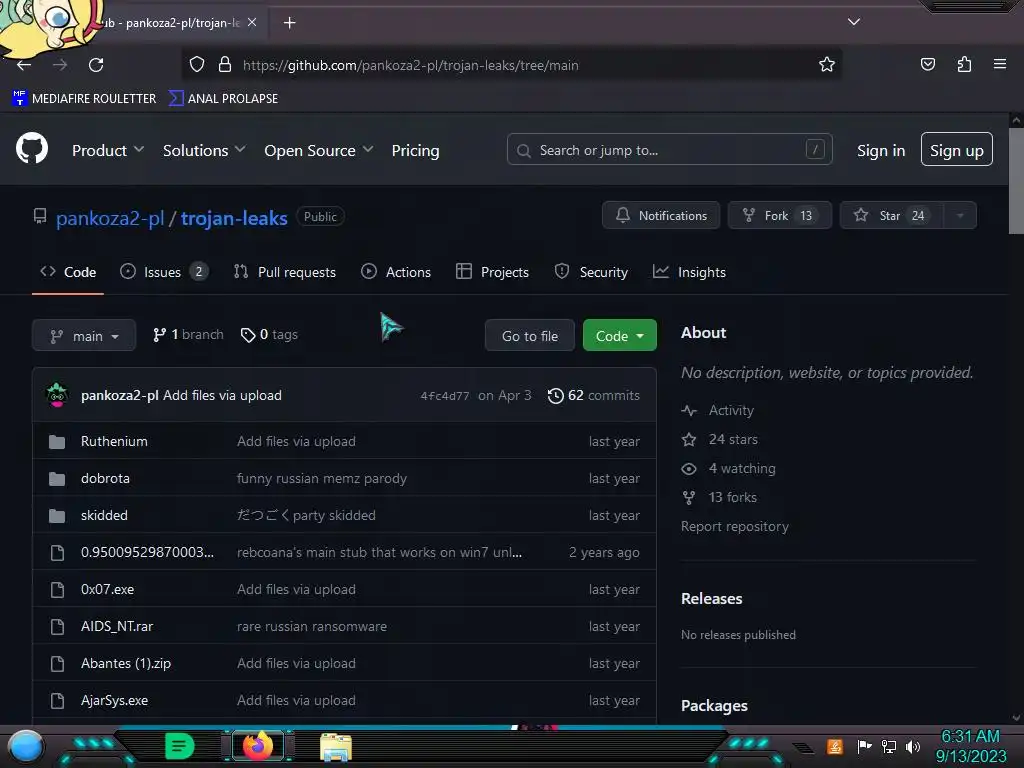Click the green notes taskbar icon
Screen dimensions: 1024x768
(180, 746)
